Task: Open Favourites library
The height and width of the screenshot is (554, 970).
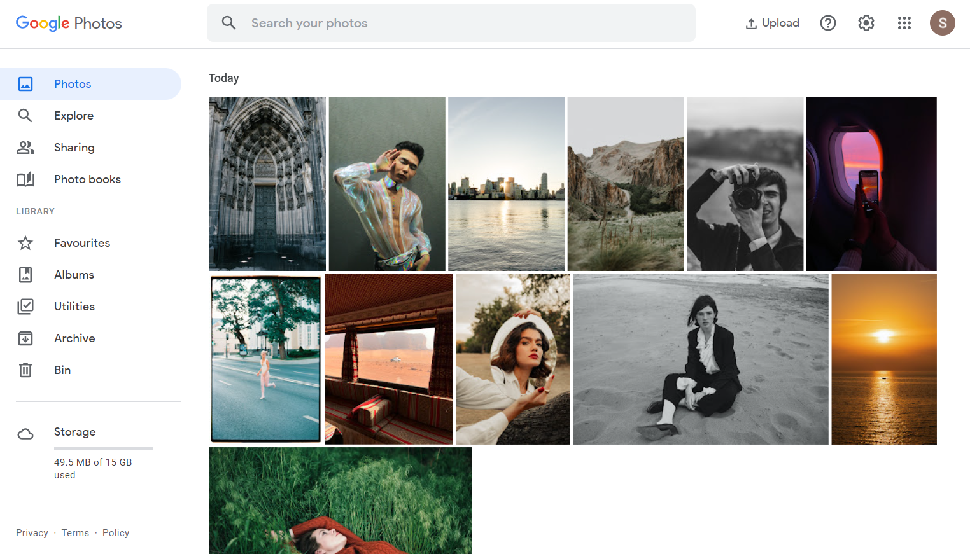Action: pyautogui.click(x=82, y=243)
